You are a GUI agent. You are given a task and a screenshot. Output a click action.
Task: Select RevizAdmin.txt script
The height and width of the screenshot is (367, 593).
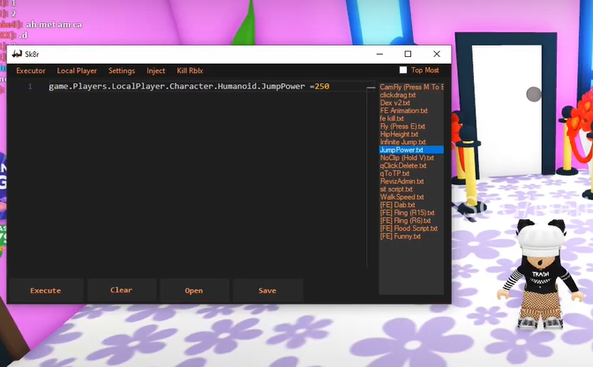[402, 181]
